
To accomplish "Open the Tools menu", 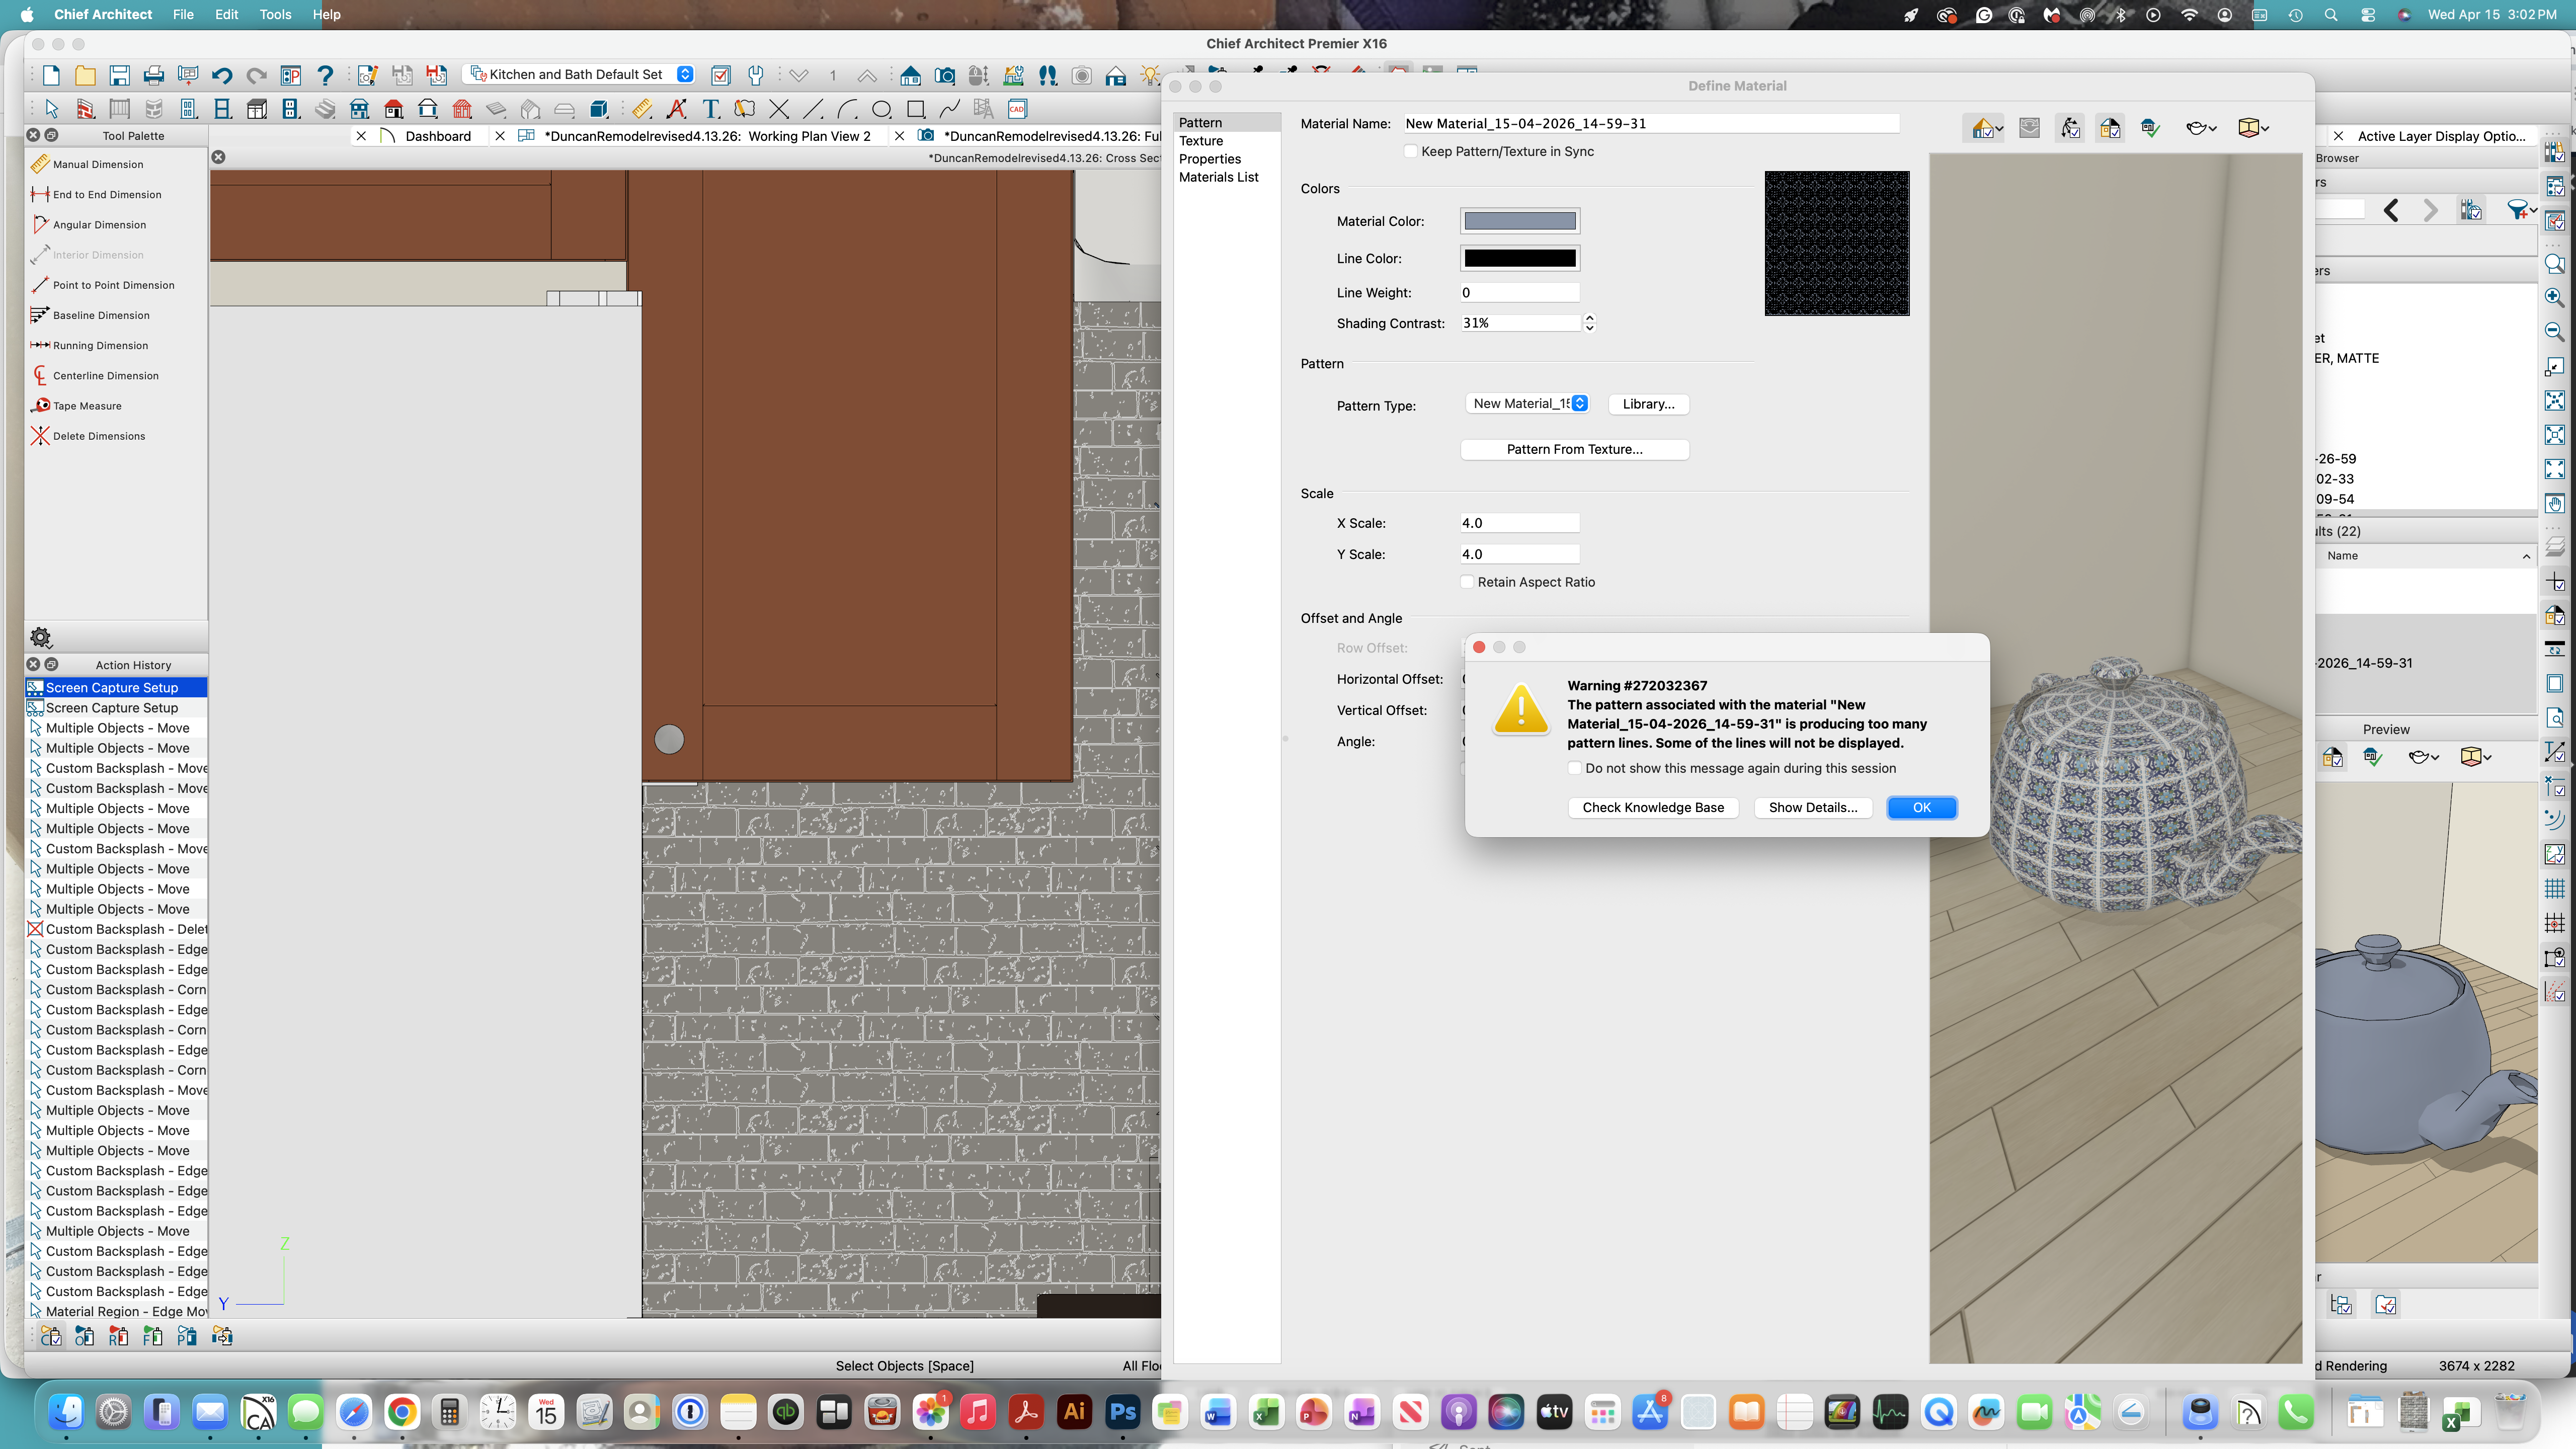I will (x=275, y=14).
